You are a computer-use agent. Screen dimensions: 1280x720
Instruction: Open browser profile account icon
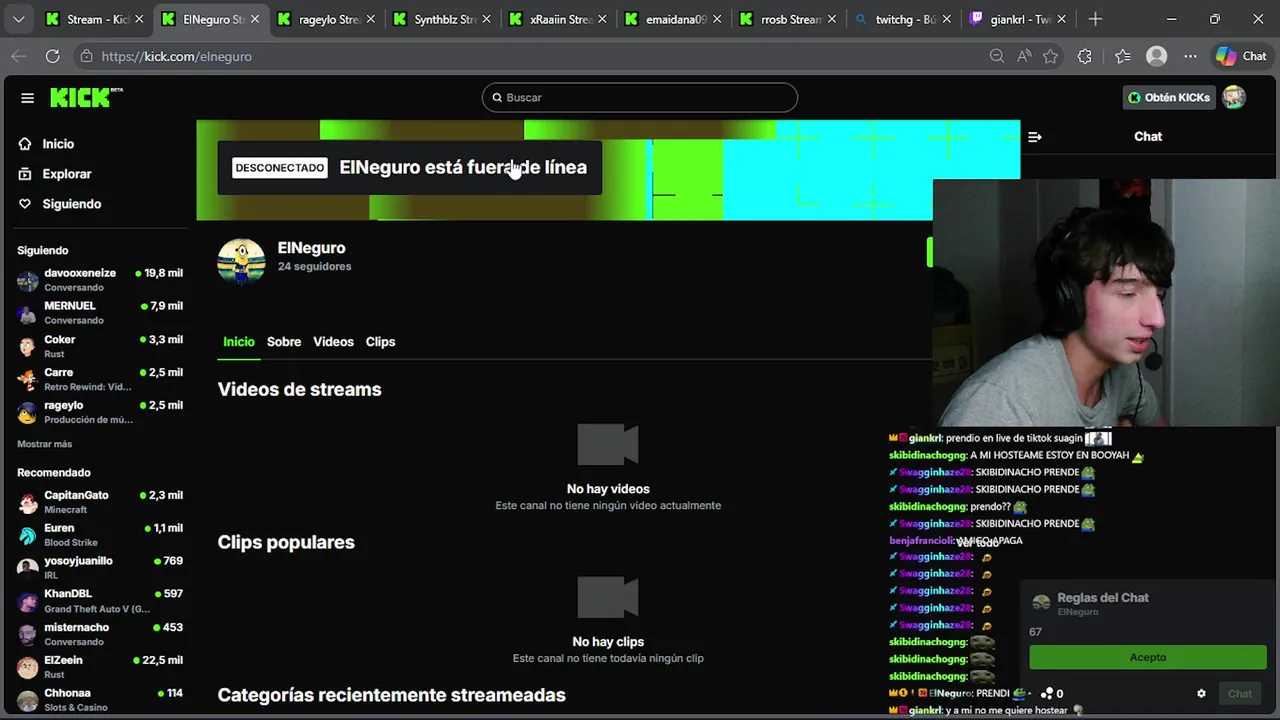1157,56
